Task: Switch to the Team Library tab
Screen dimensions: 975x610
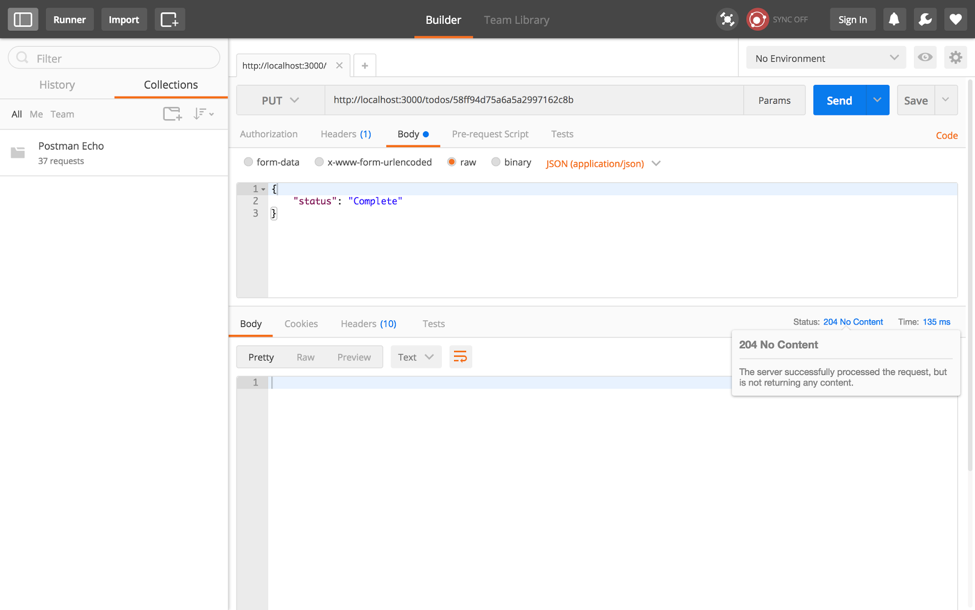Action: [517, 20]
